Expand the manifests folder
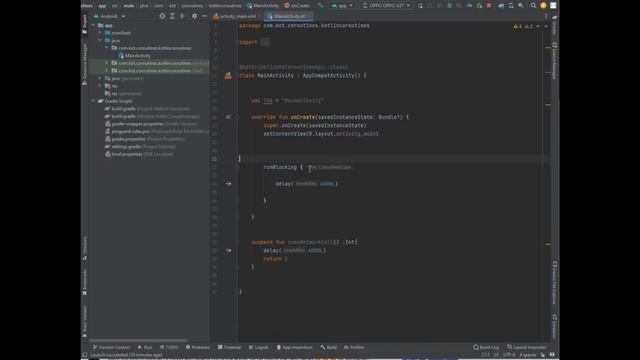 coord(100,33)
